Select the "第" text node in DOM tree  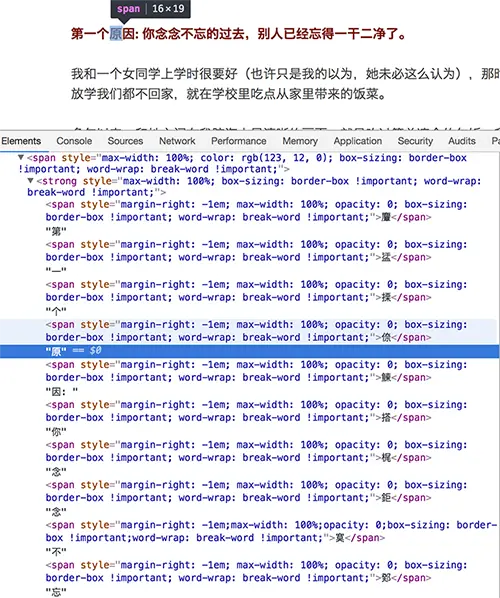56,231
